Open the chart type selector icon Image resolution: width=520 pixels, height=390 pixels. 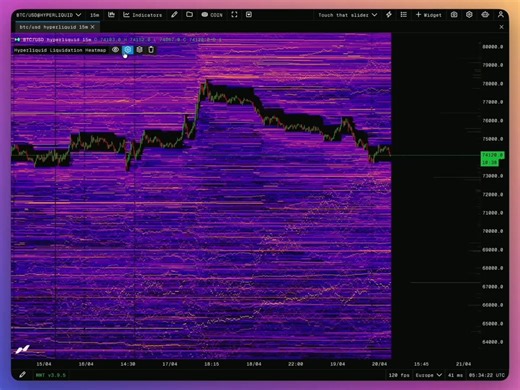point(111,15)
